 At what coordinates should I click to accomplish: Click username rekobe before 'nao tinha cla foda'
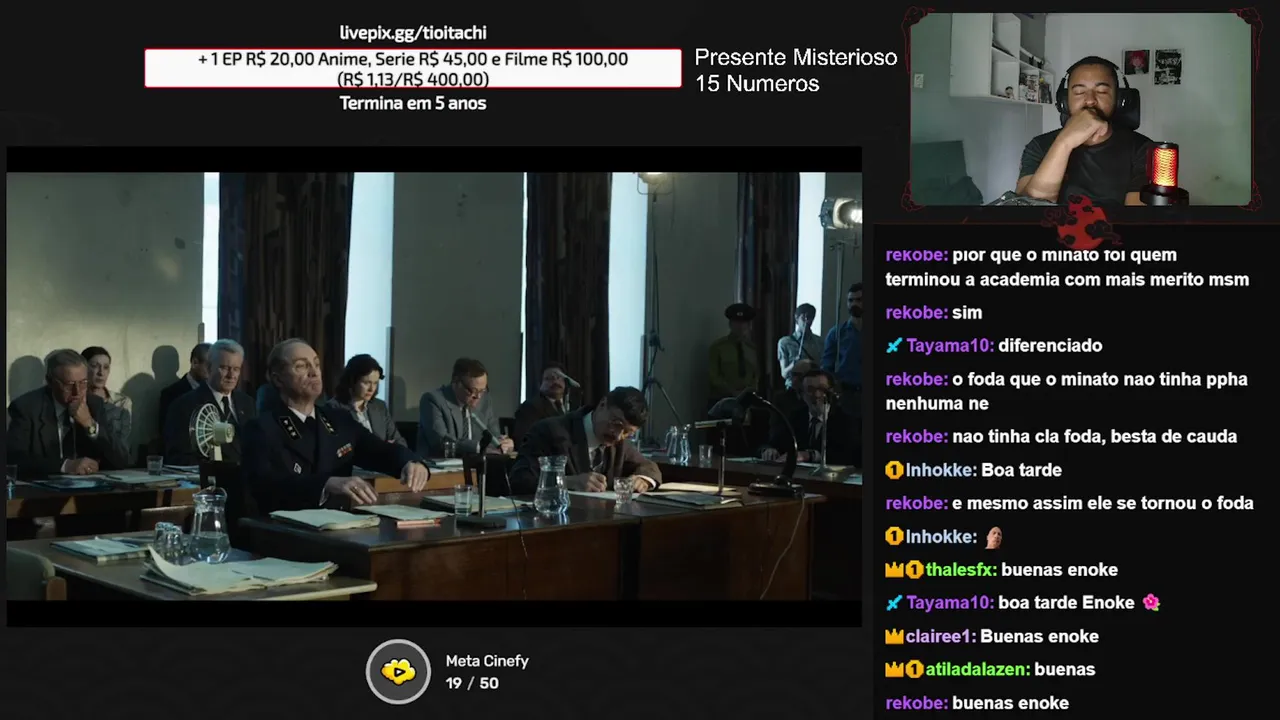click(916, 436)
